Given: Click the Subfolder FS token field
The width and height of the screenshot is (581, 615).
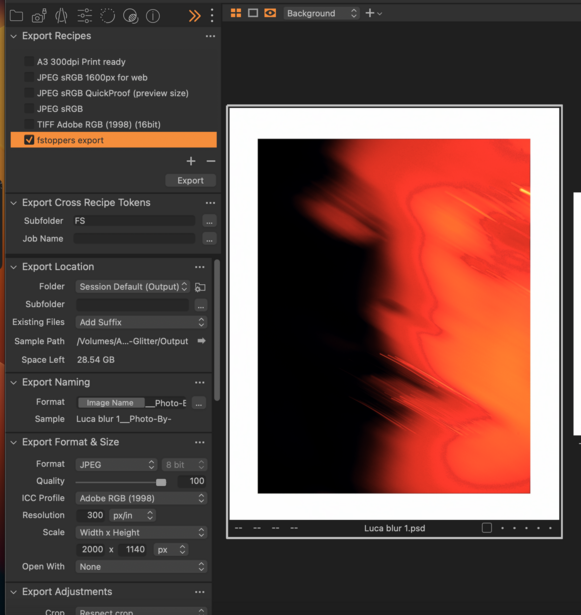Looking at the screenshot, I should point(134,221).
